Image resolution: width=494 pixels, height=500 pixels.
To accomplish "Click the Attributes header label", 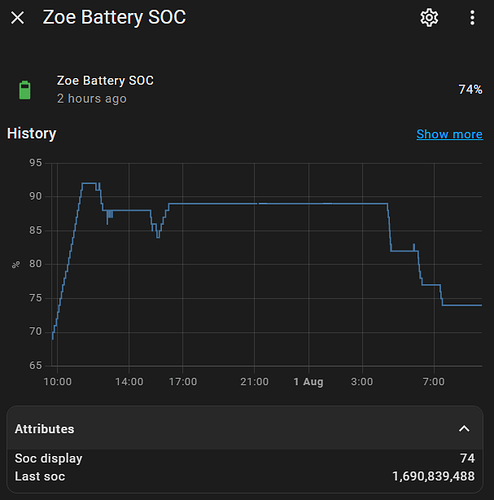I will (x=44, y=429).
